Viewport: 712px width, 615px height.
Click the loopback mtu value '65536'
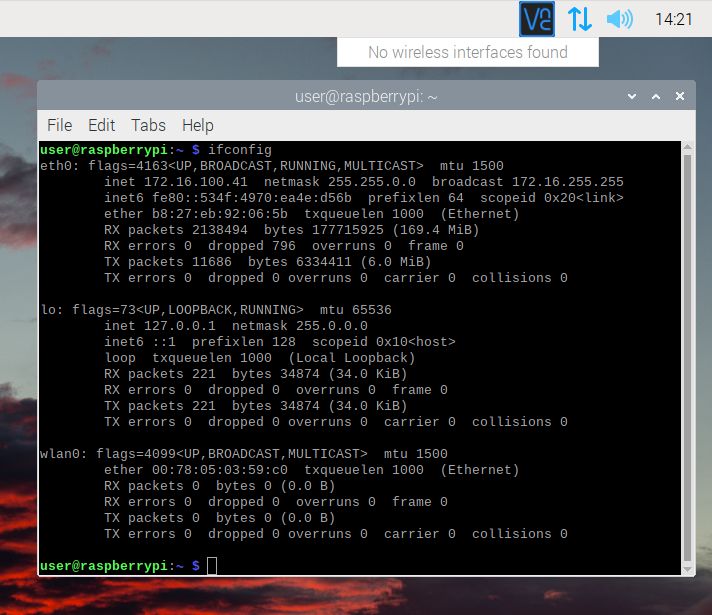[372, 310]
